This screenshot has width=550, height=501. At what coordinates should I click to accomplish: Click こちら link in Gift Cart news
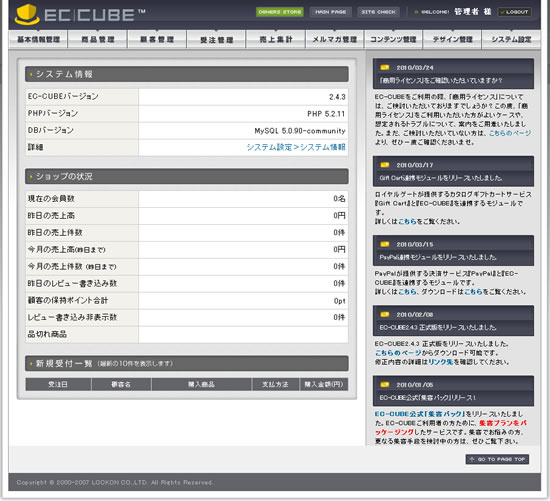tap(407, 221)
